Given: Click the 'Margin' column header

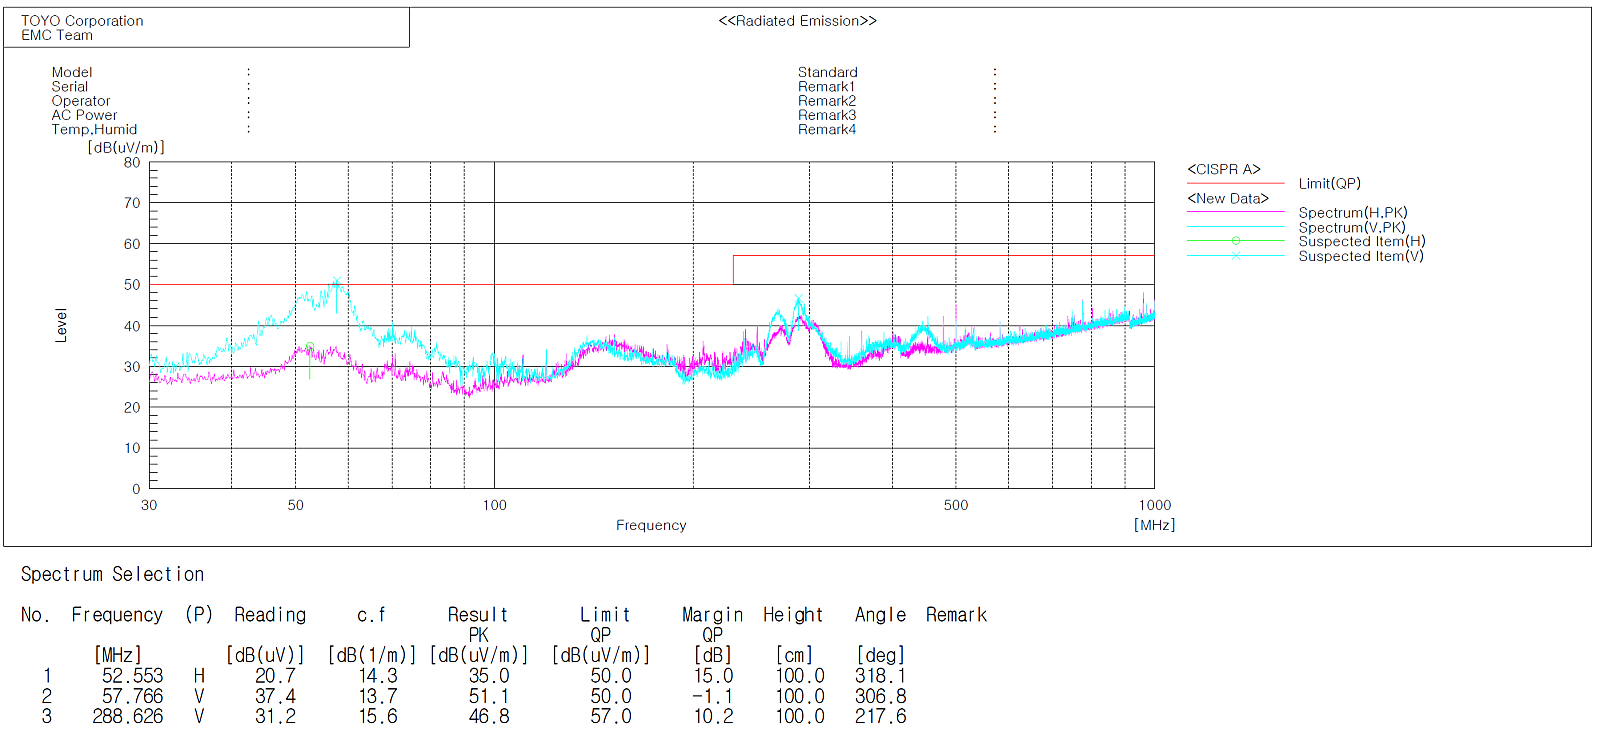Looking at the screenshot, I should [713, 615].
